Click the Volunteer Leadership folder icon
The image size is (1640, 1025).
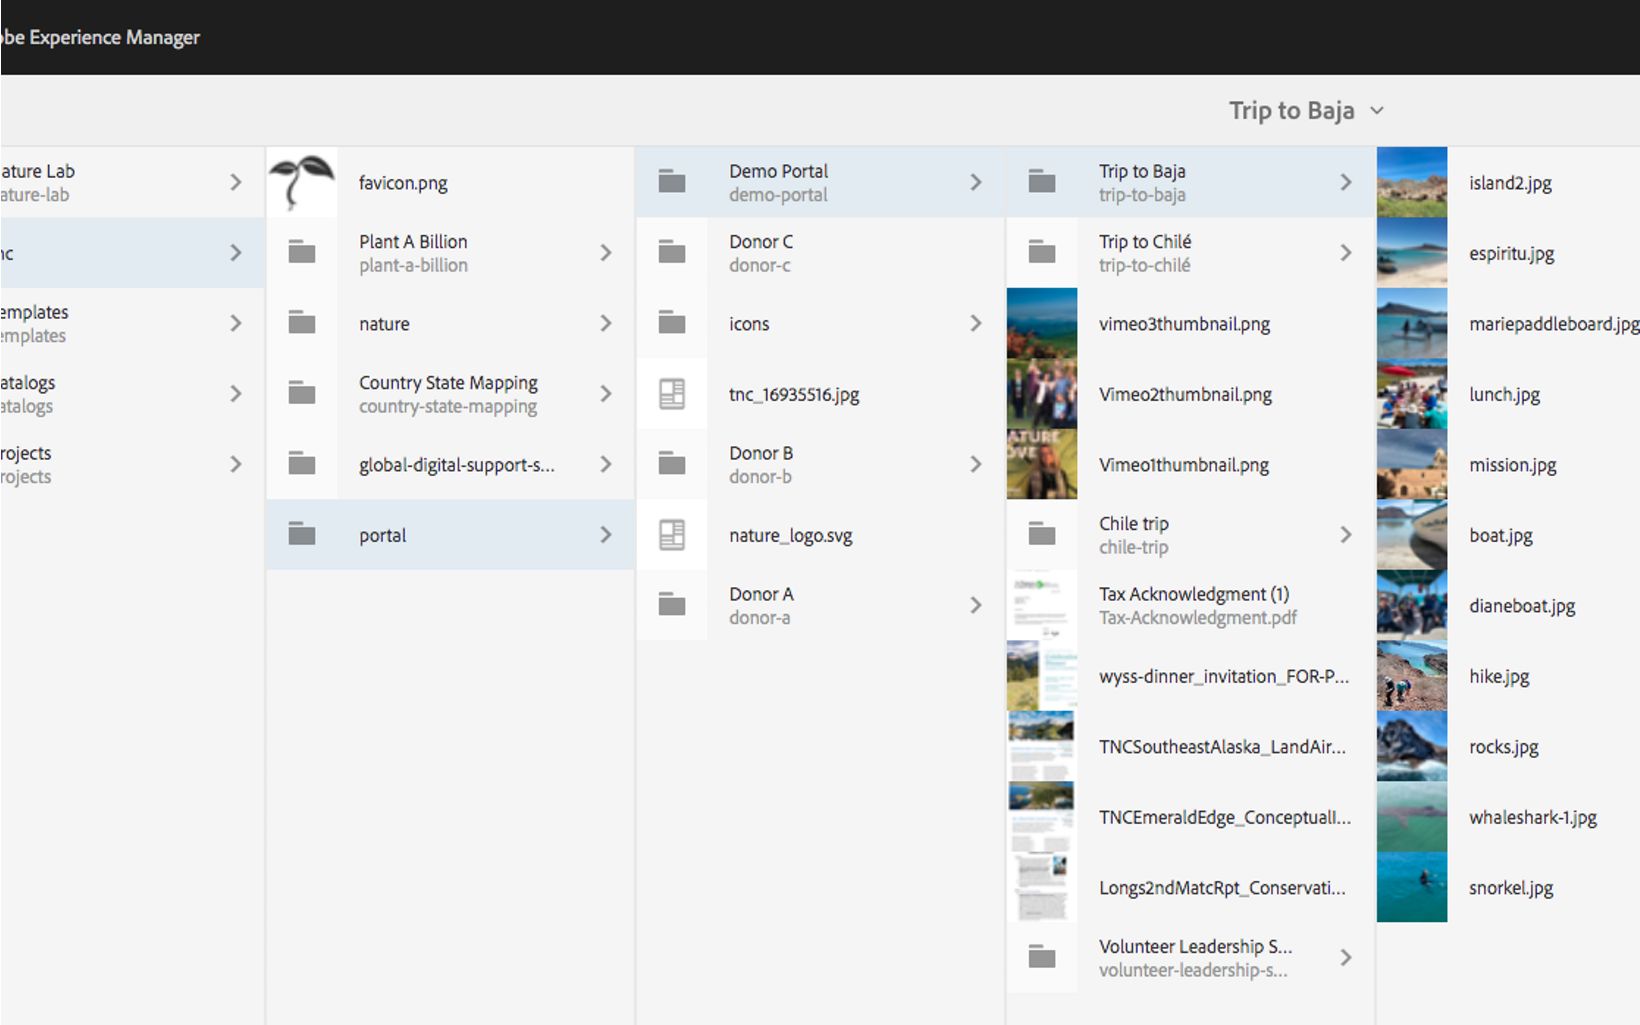[1042, 957]
